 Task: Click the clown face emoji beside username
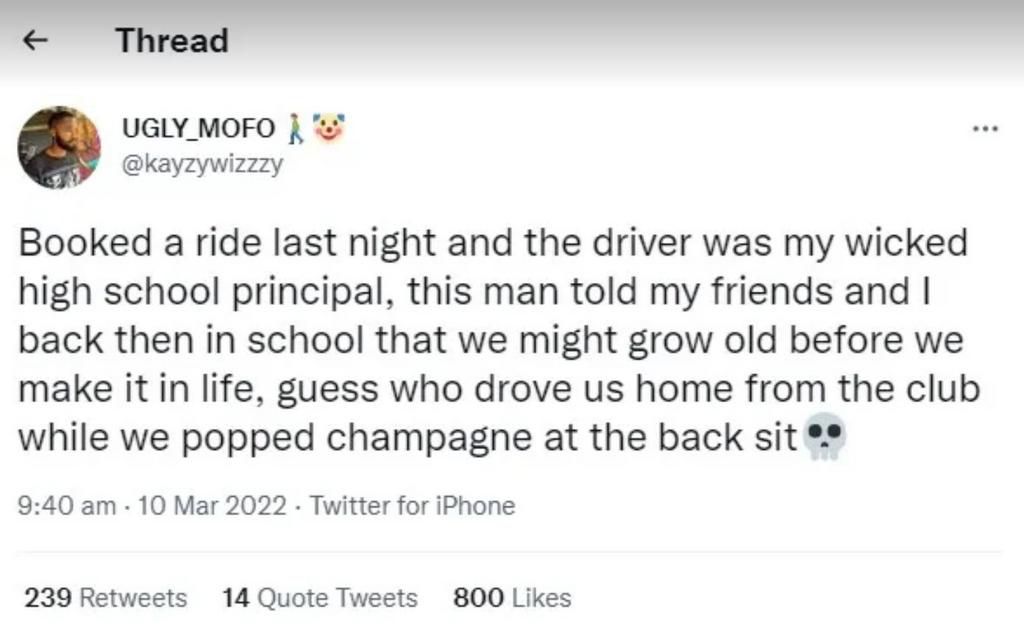pyautogui.click(x=327, y=129)
